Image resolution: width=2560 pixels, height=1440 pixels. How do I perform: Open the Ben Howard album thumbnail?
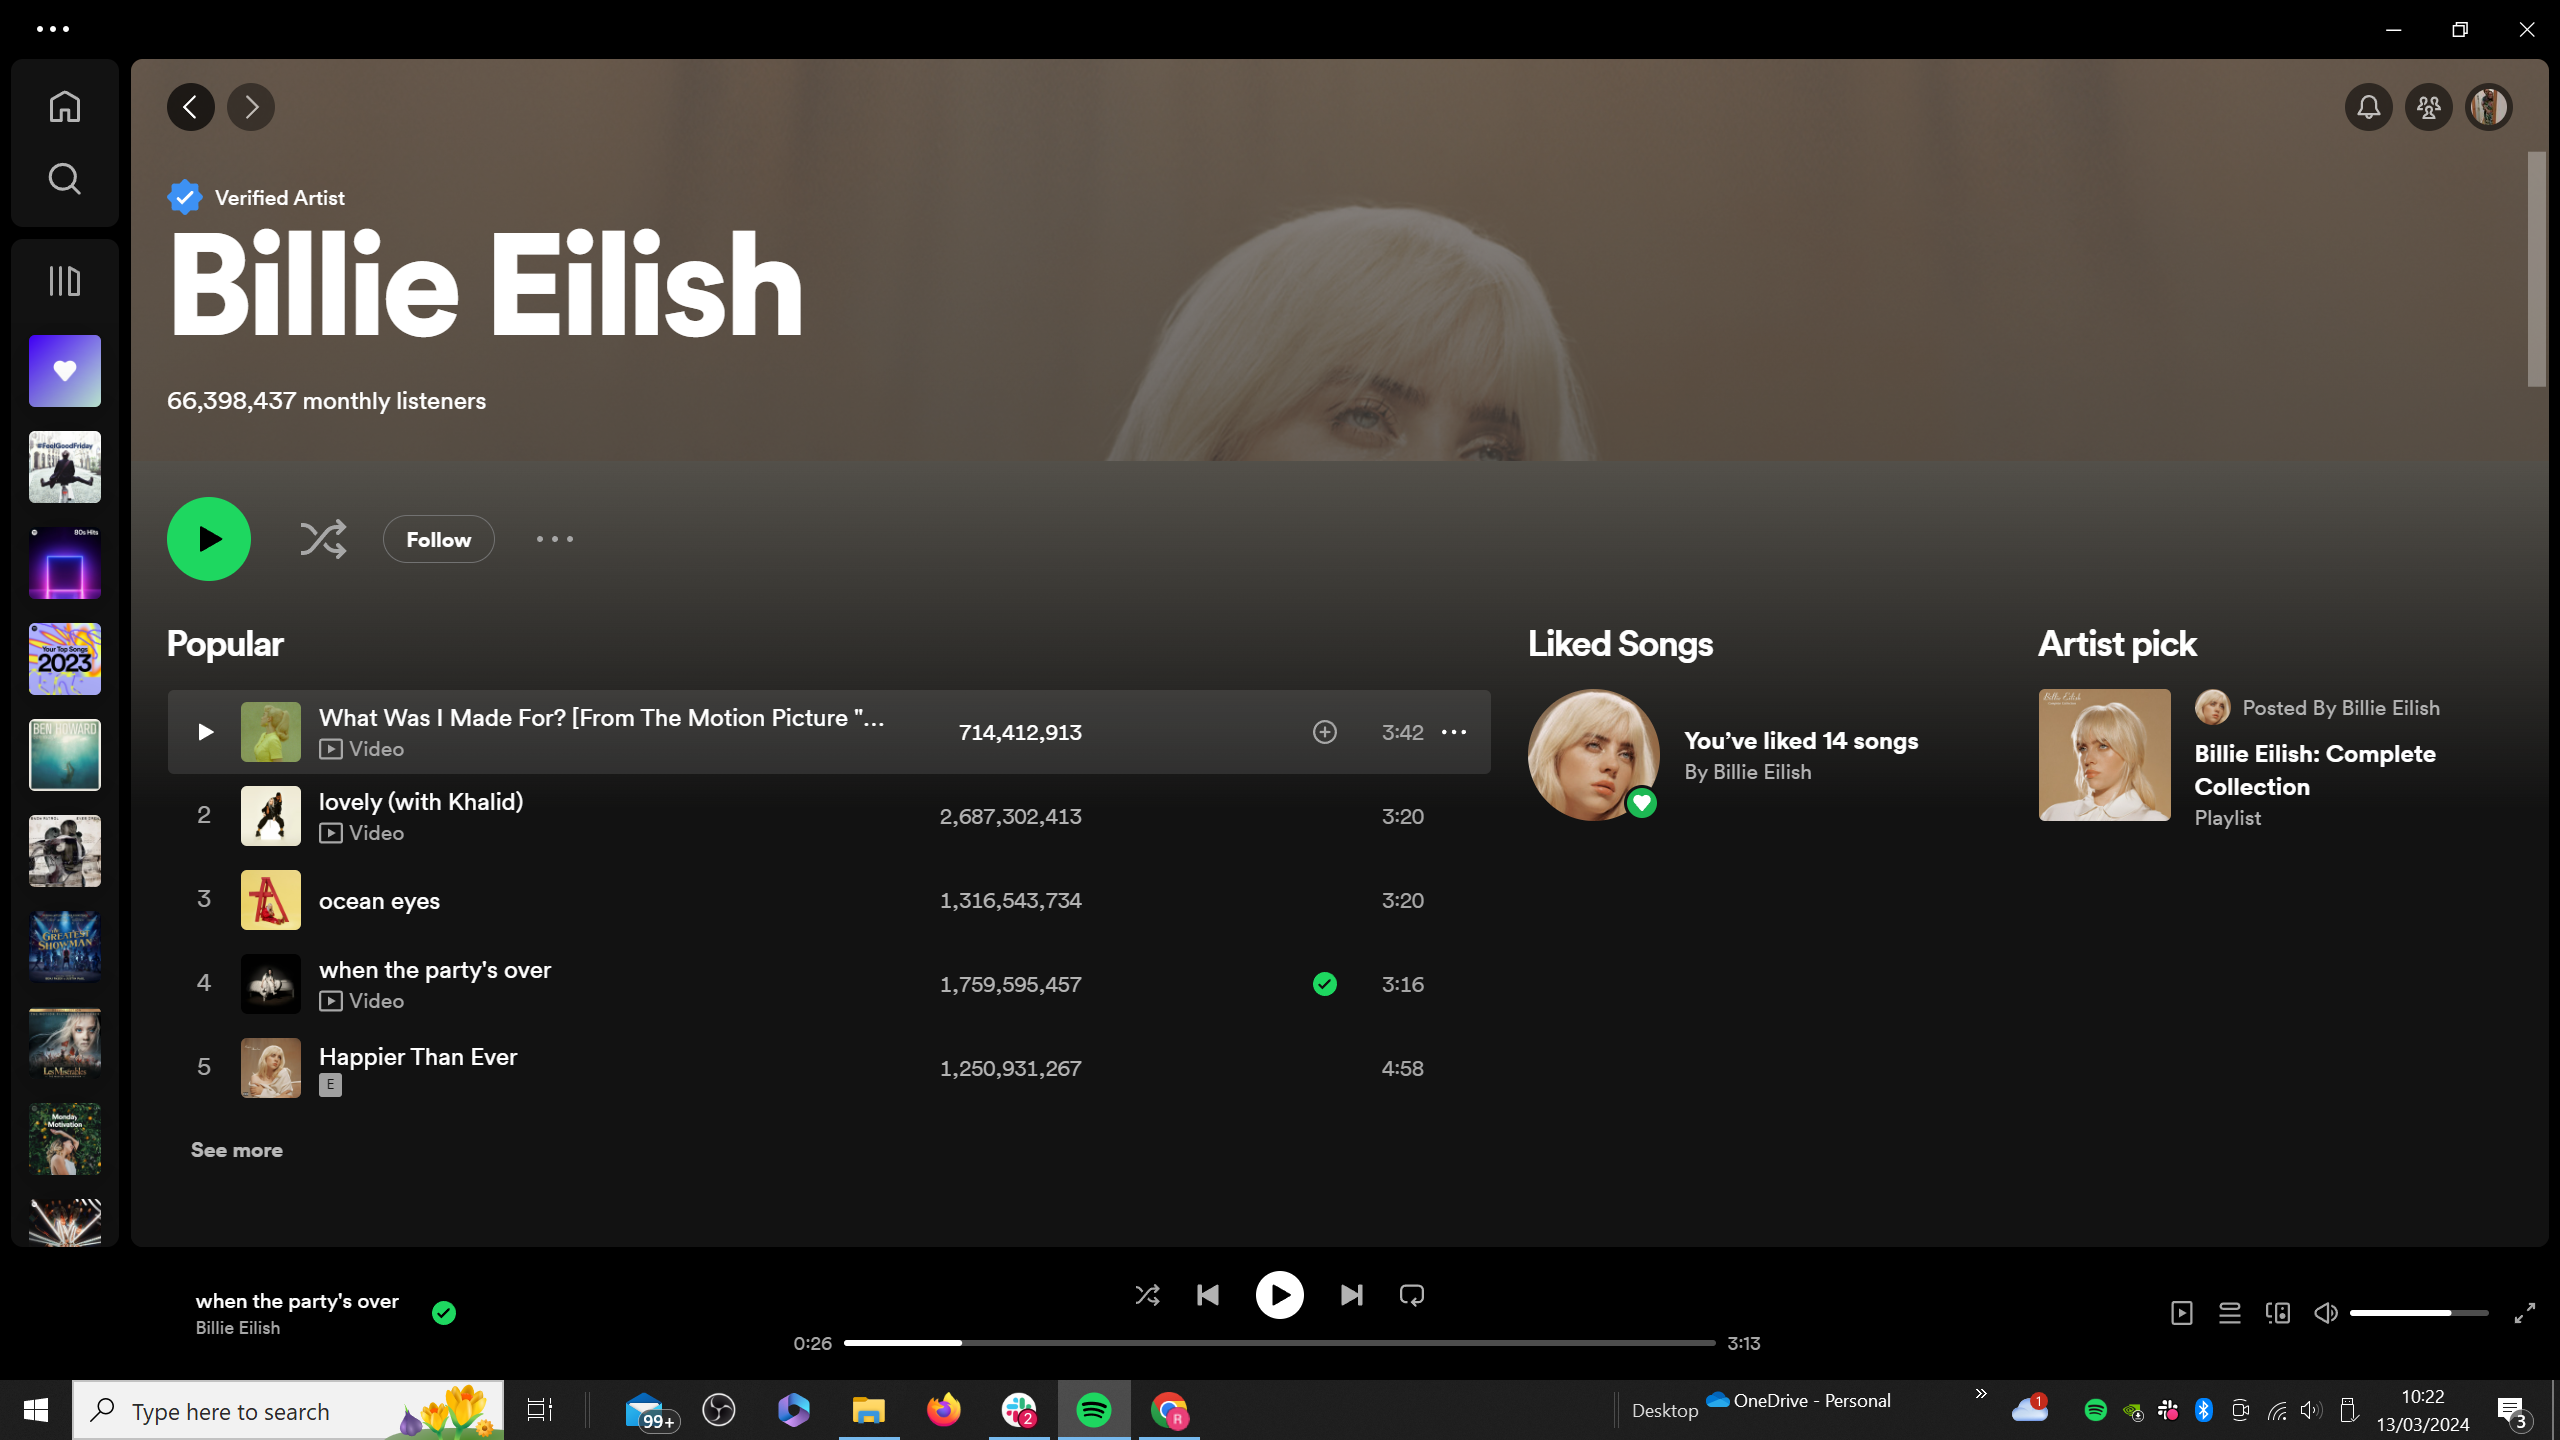tap(65, 755)
